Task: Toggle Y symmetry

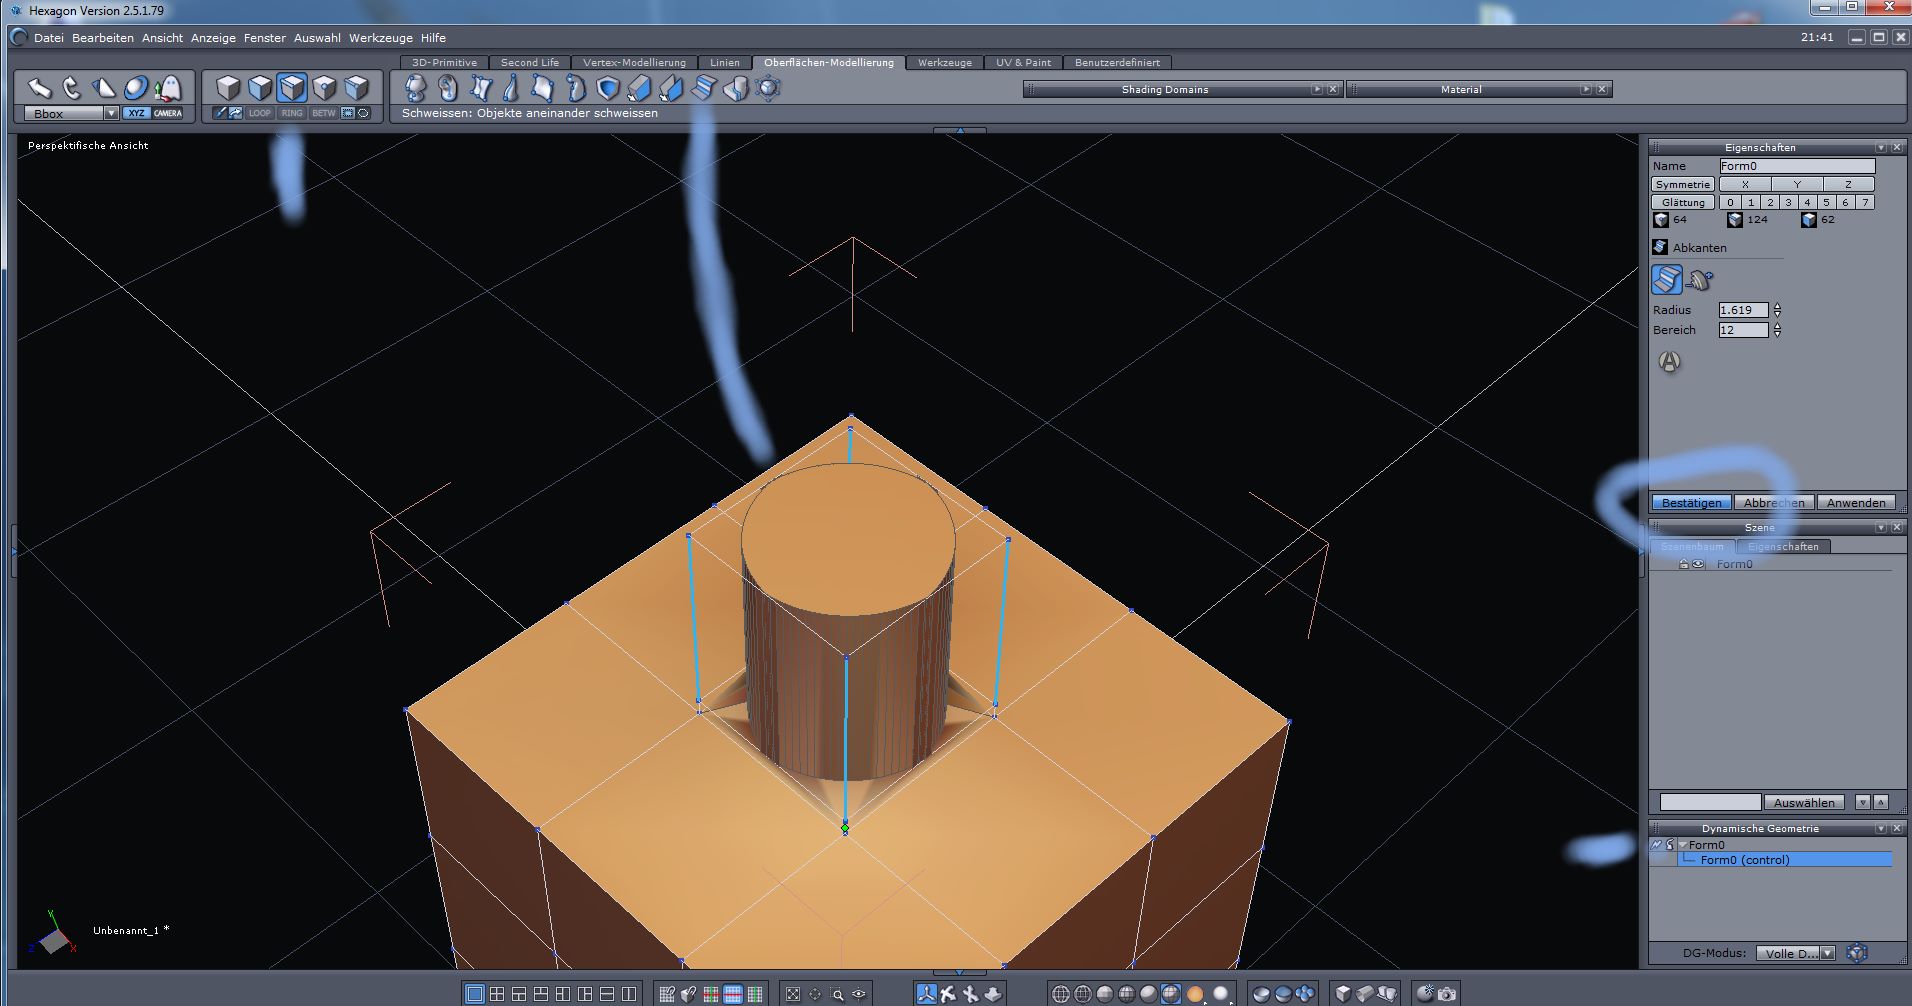Action: (x=1797, y=184)
